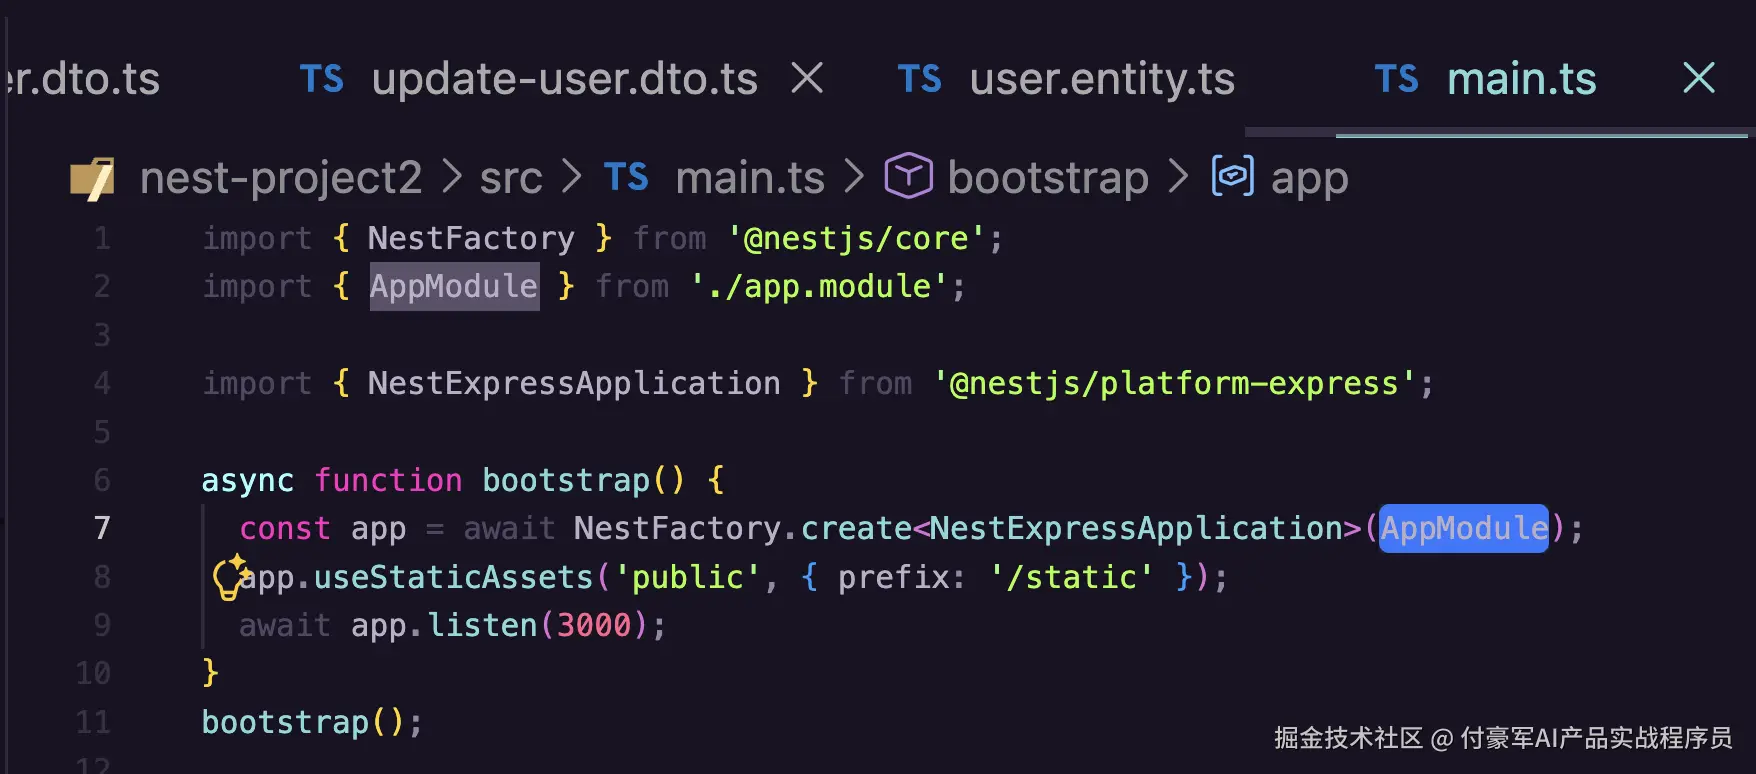The height and width of the screenshot is (774, 1756).
Task: Expand chevron after src breadcrumb
Action: pyautogui.click(x=572, y=178)
